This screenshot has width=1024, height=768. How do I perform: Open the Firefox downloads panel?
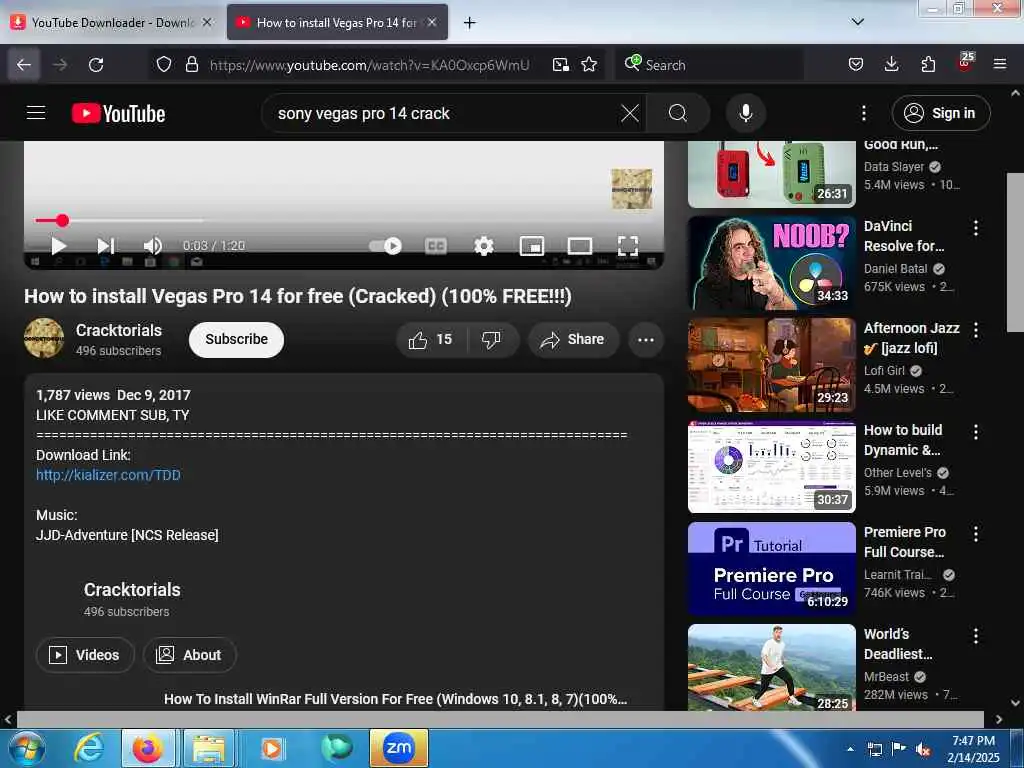point(891,64)
